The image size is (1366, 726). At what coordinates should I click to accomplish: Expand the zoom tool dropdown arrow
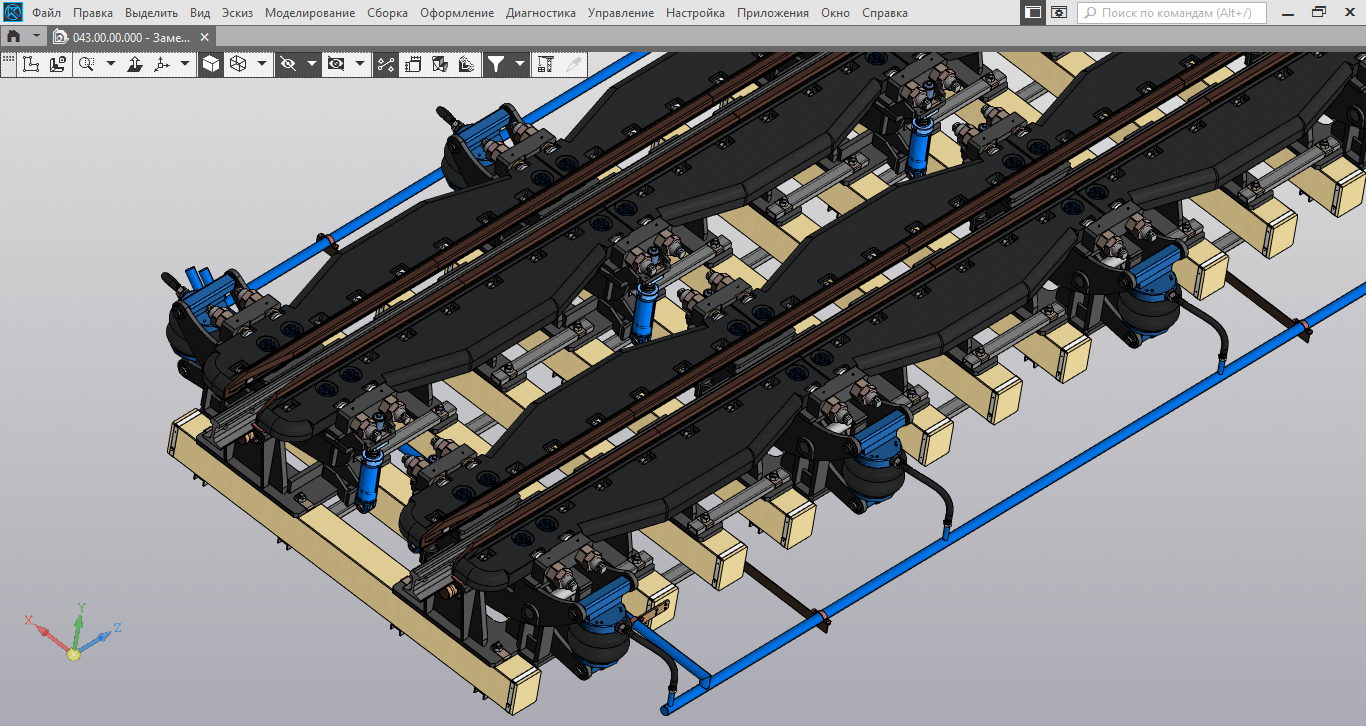(110, 64)
